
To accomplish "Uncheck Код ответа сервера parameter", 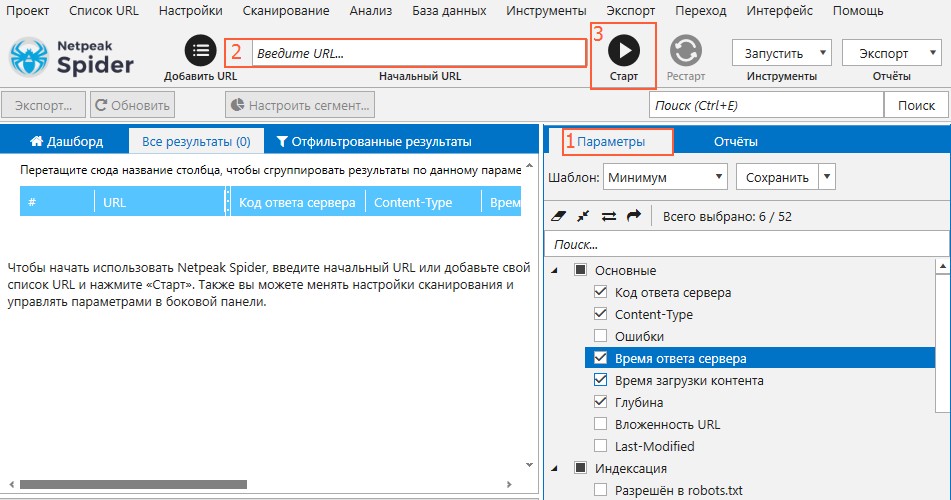I will coord(601,293).
